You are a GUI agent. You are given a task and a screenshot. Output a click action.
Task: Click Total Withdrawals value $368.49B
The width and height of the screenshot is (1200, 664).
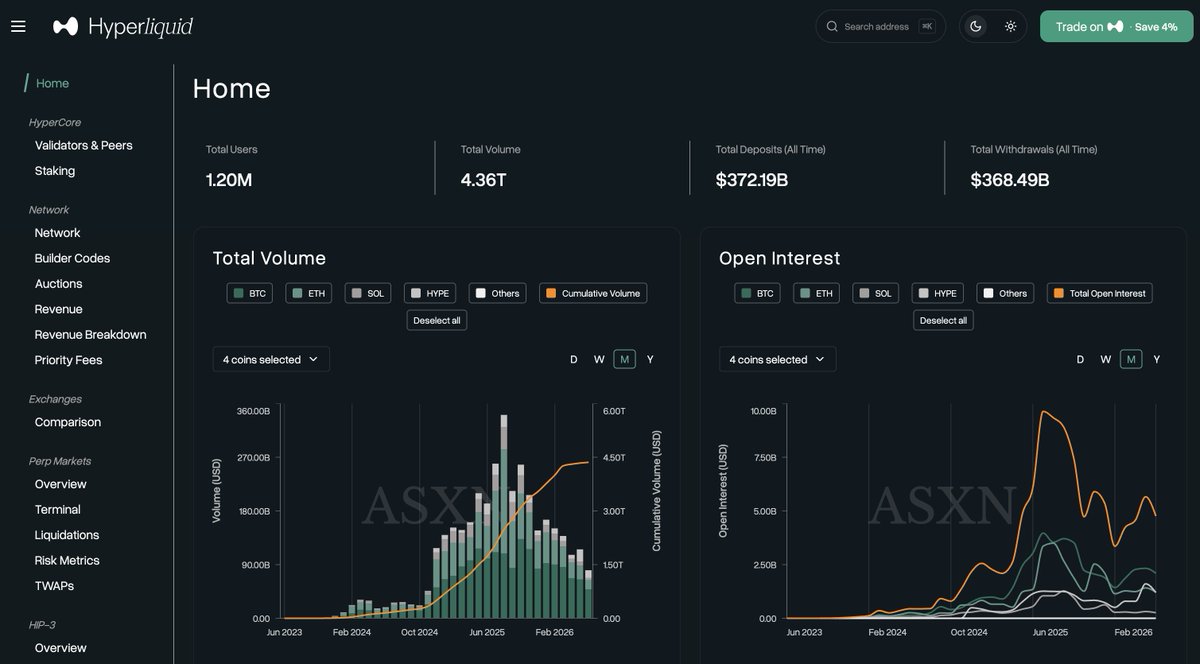[x=1010, y=180]
